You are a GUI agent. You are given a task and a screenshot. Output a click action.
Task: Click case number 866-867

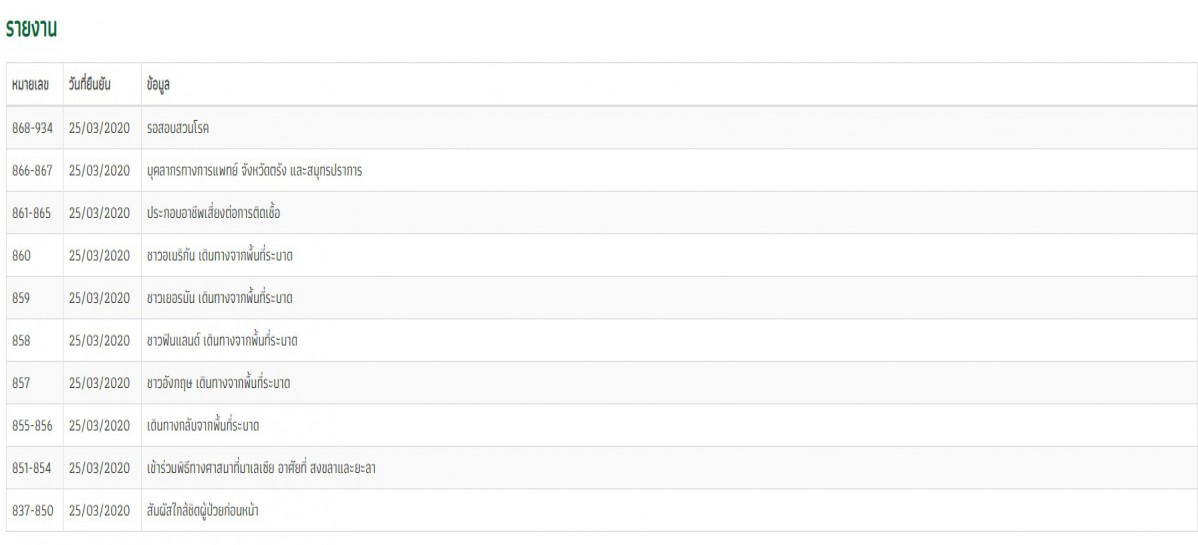(32, 170)
